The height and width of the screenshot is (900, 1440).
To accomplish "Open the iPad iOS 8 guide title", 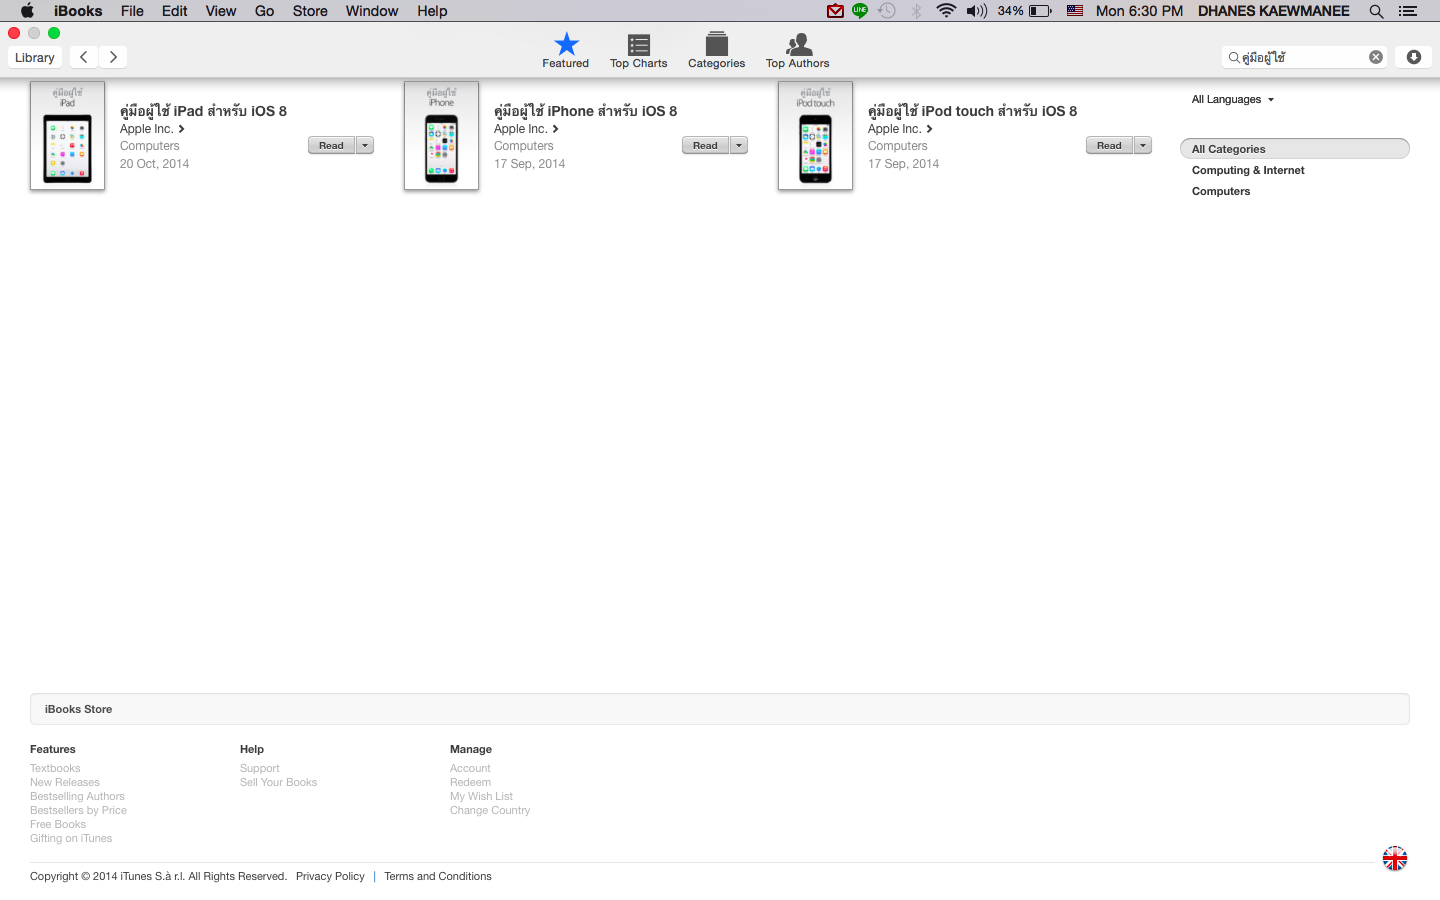I will pos(203,110).
